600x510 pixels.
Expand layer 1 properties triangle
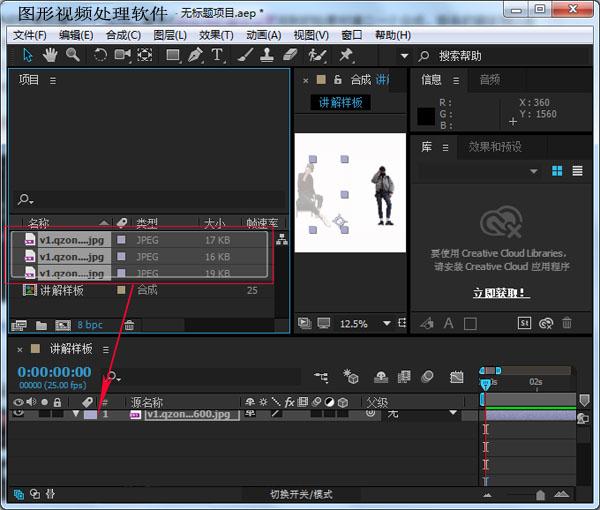(76, 414)
